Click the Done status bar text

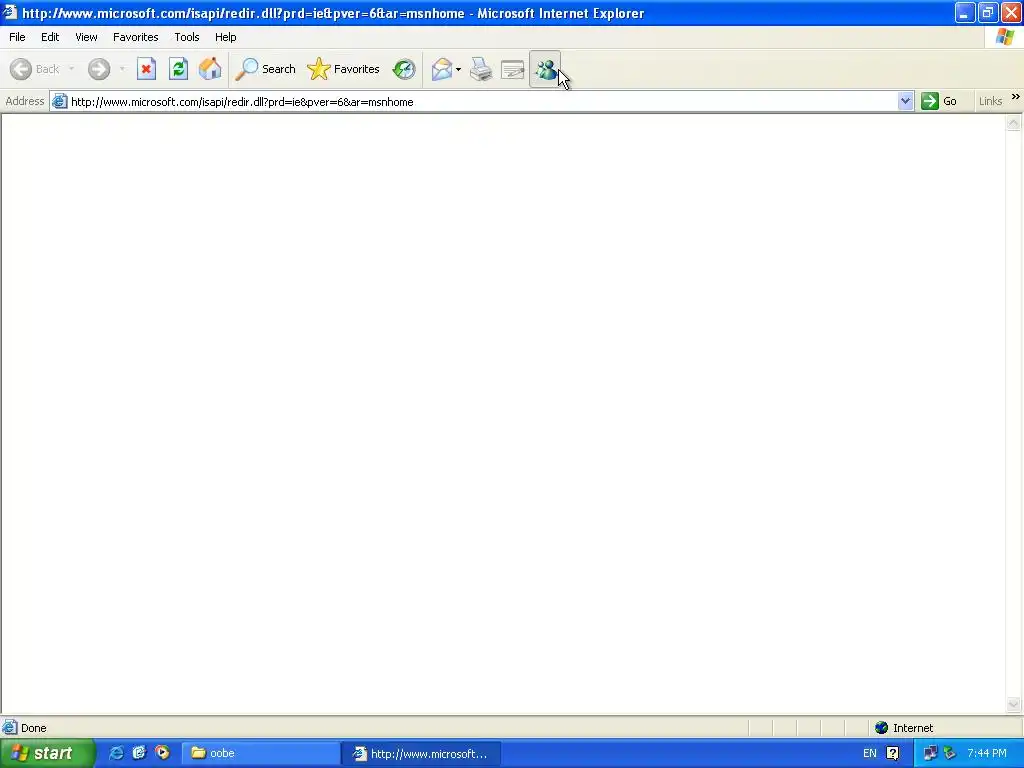tap(33, 728)
